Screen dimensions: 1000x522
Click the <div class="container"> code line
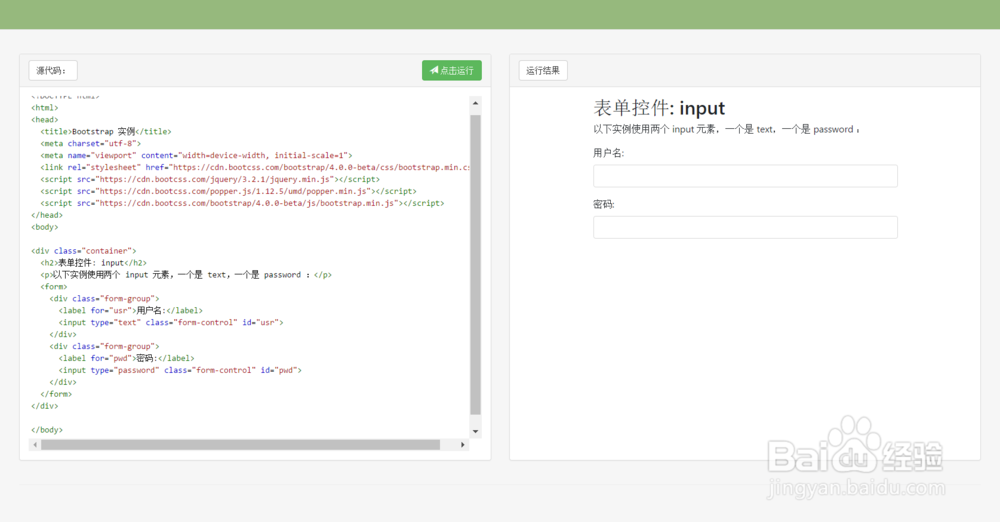pos(84,251)
